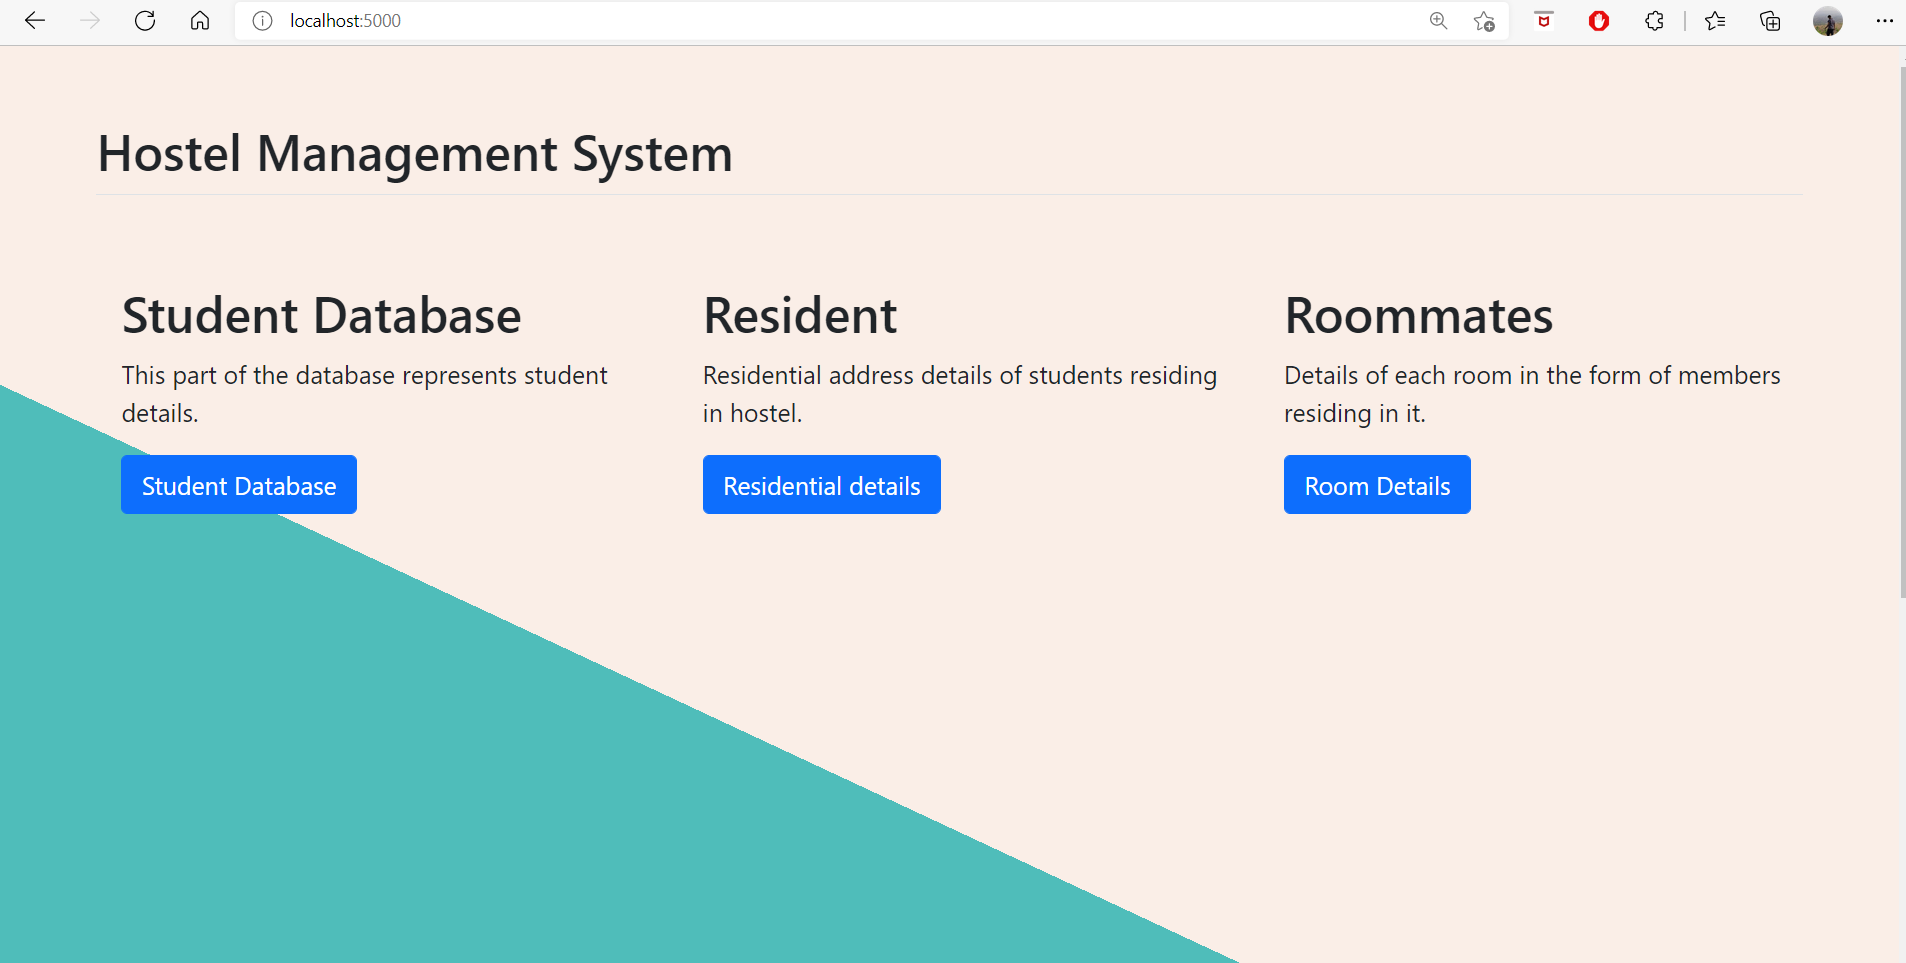Open the user profile avatar
Screen dimensions: 1906x963
(x=1828, y=21)
